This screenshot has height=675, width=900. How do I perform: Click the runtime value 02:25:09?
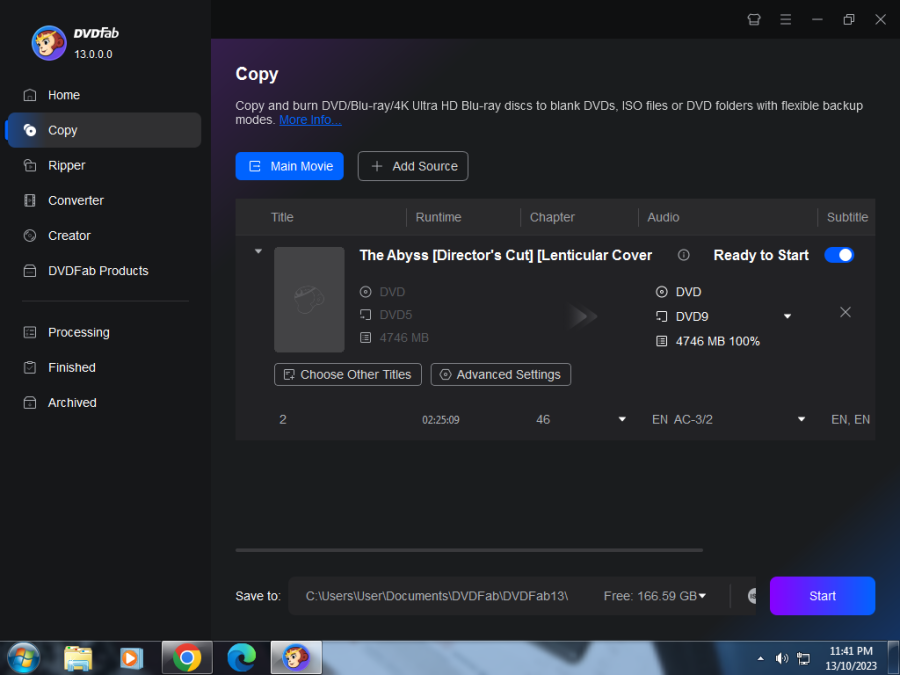pos(440,420)
